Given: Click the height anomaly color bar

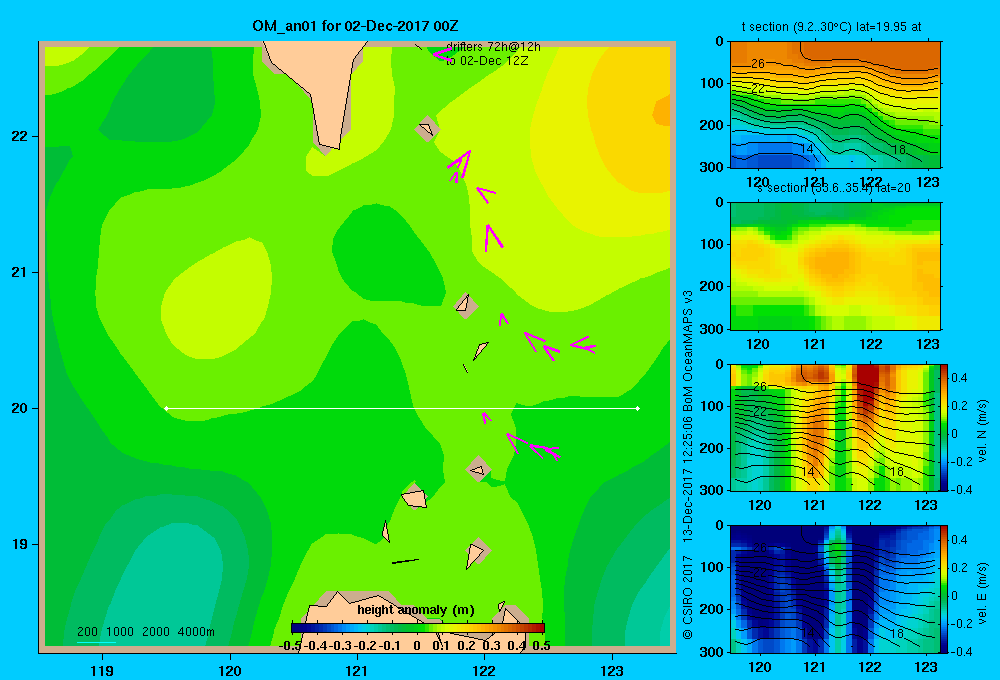Looking at the screenshot, I should click(418, 628).
